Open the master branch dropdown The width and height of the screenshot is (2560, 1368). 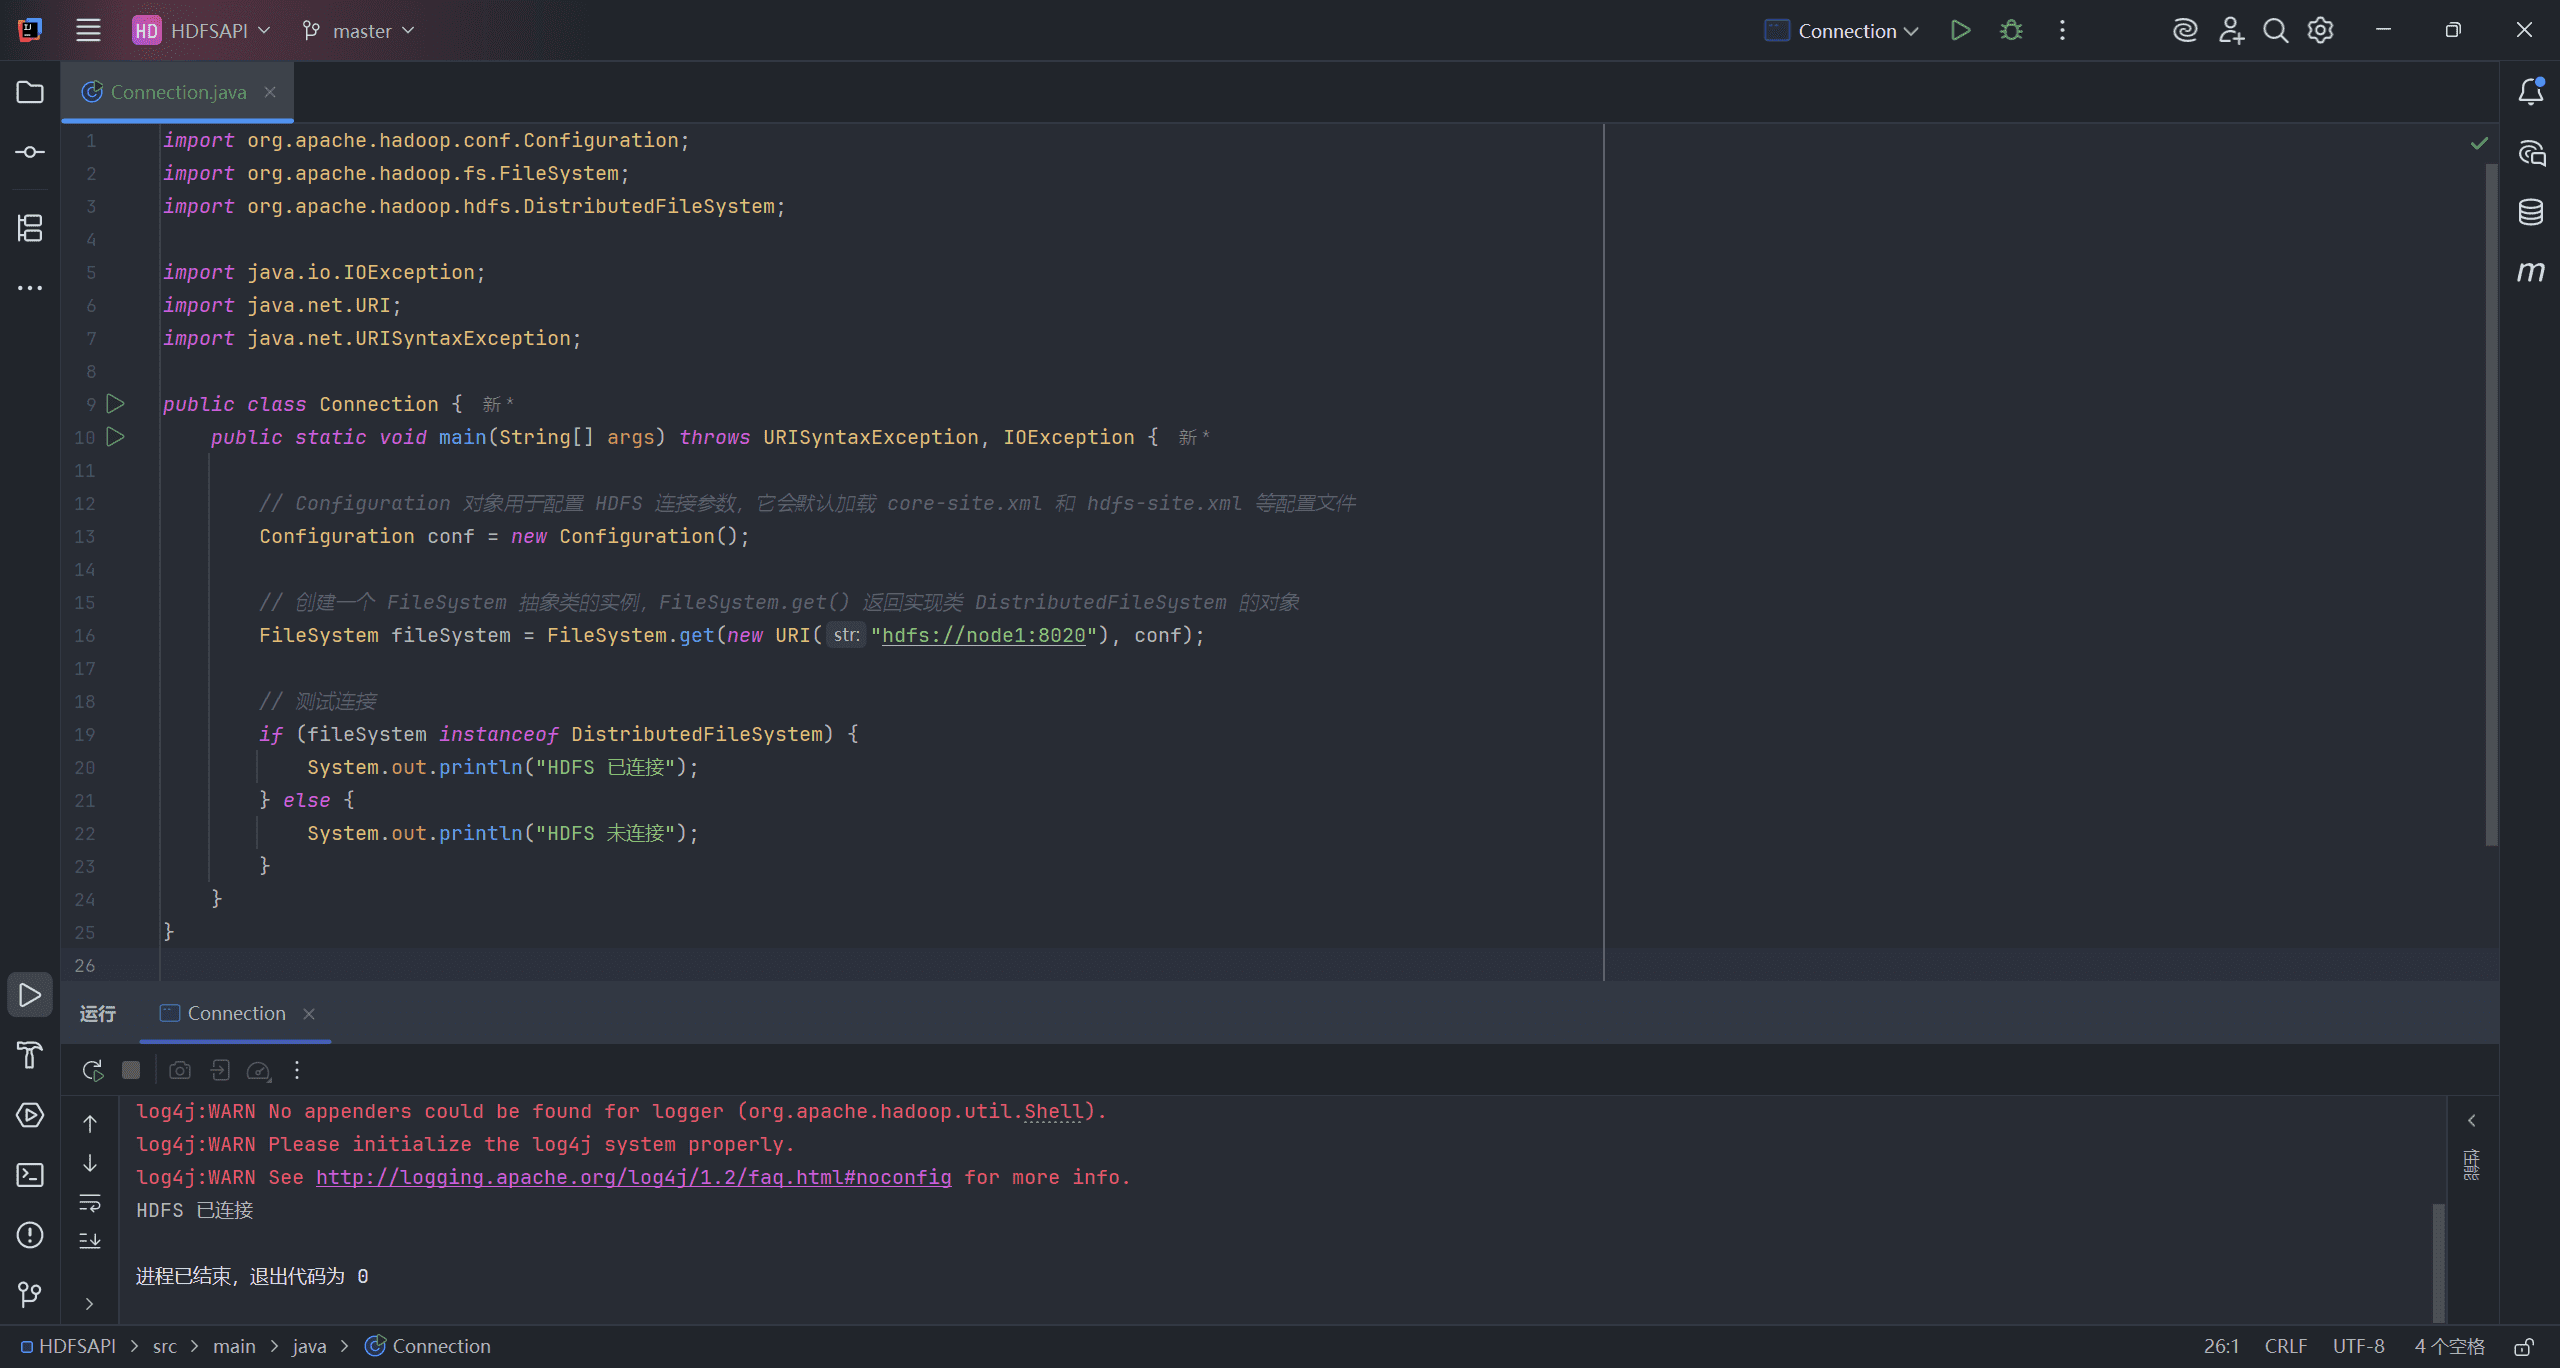[358, 31]
